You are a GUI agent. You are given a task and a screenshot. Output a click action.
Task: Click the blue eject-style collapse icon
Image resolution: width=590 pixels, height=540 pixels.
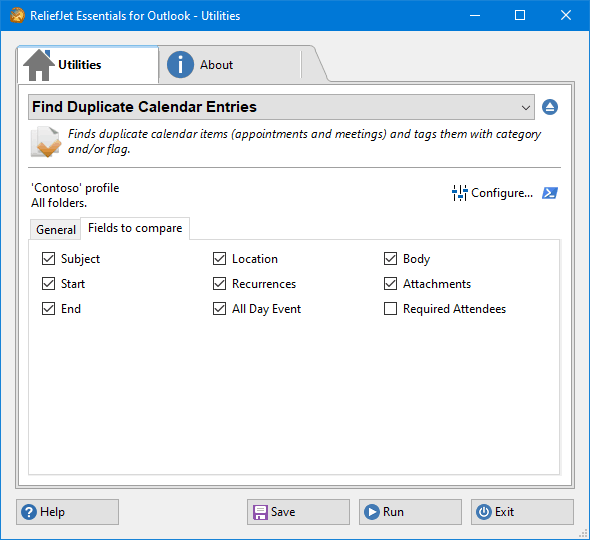click(x=550, y=107)
